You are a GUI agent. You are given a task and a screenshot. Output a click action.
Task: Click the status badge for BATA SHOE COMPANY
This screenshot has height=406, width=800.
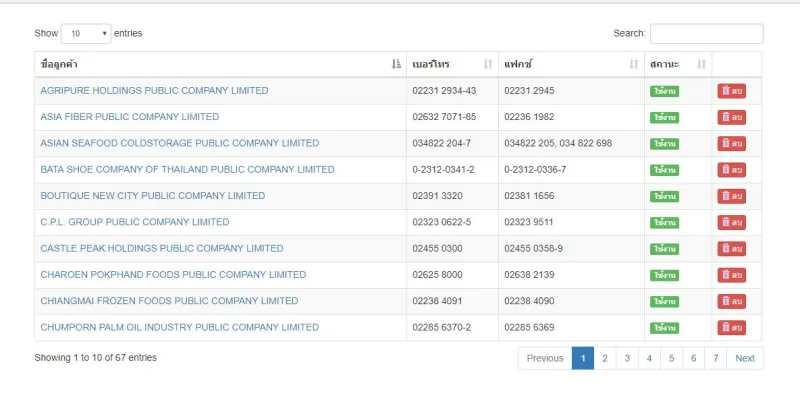(x=664, y=170)
